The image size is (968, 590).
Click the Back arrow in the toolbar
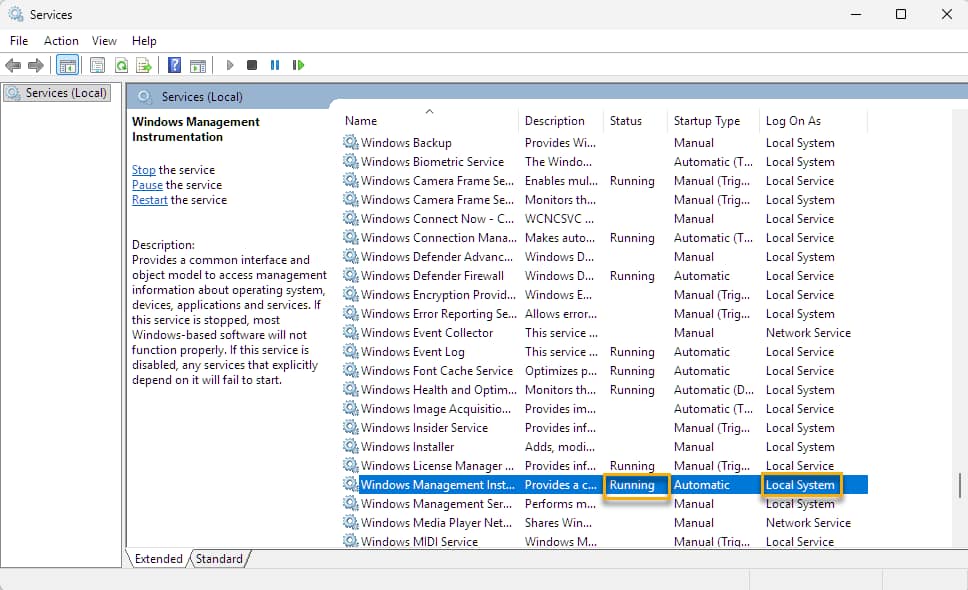(x=13, y=65)
